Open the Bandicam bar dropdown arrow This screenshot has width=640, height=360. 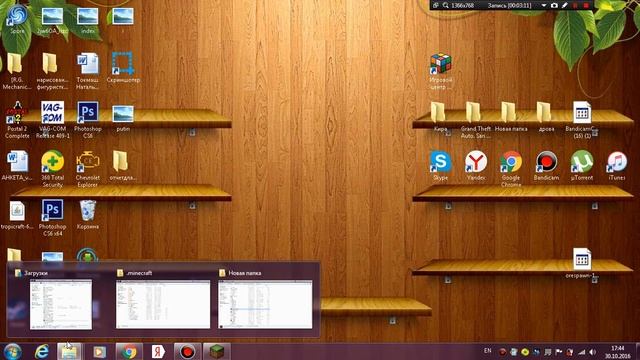[544, 5]
